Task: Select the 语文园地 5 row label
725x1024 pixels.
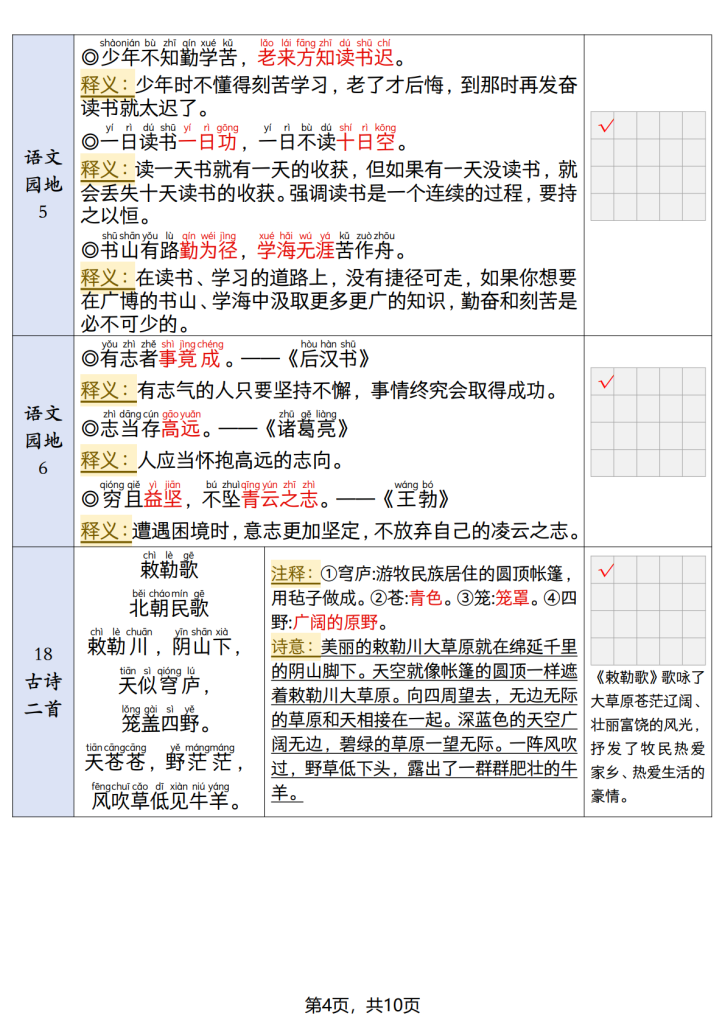Action: tap(42, 185)
